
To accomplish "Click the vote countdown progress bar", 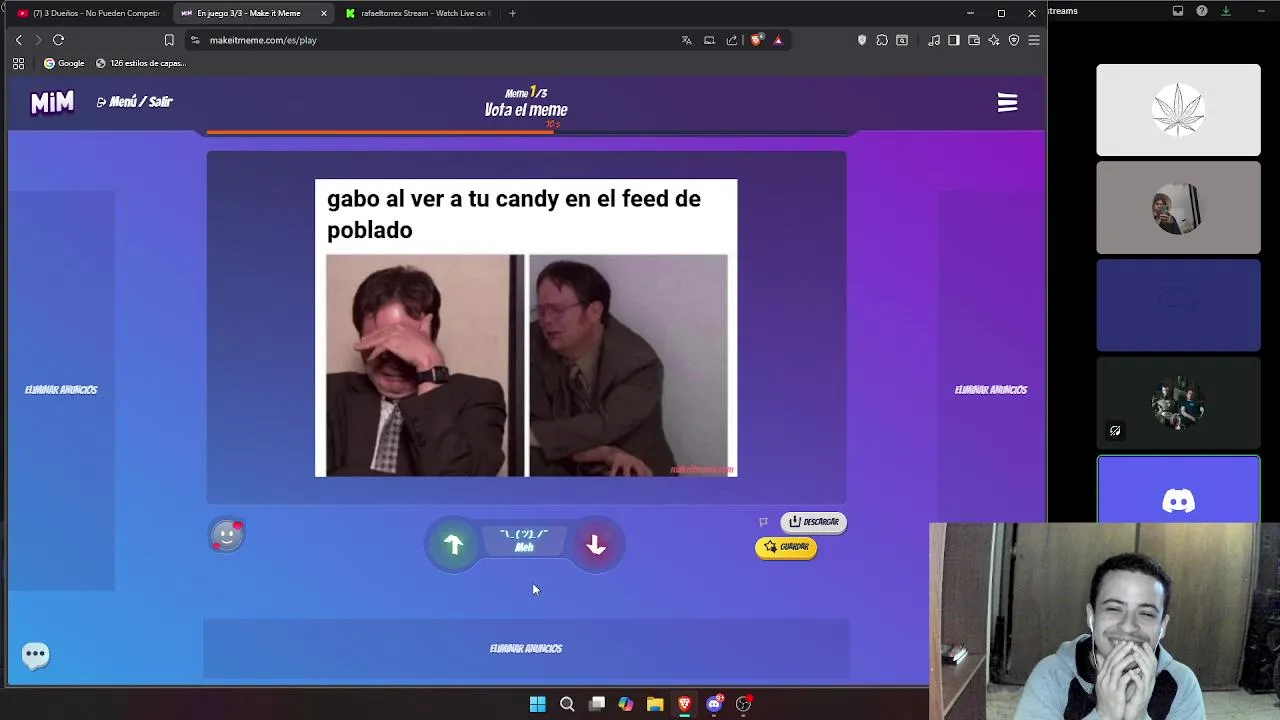I will 526,132.
